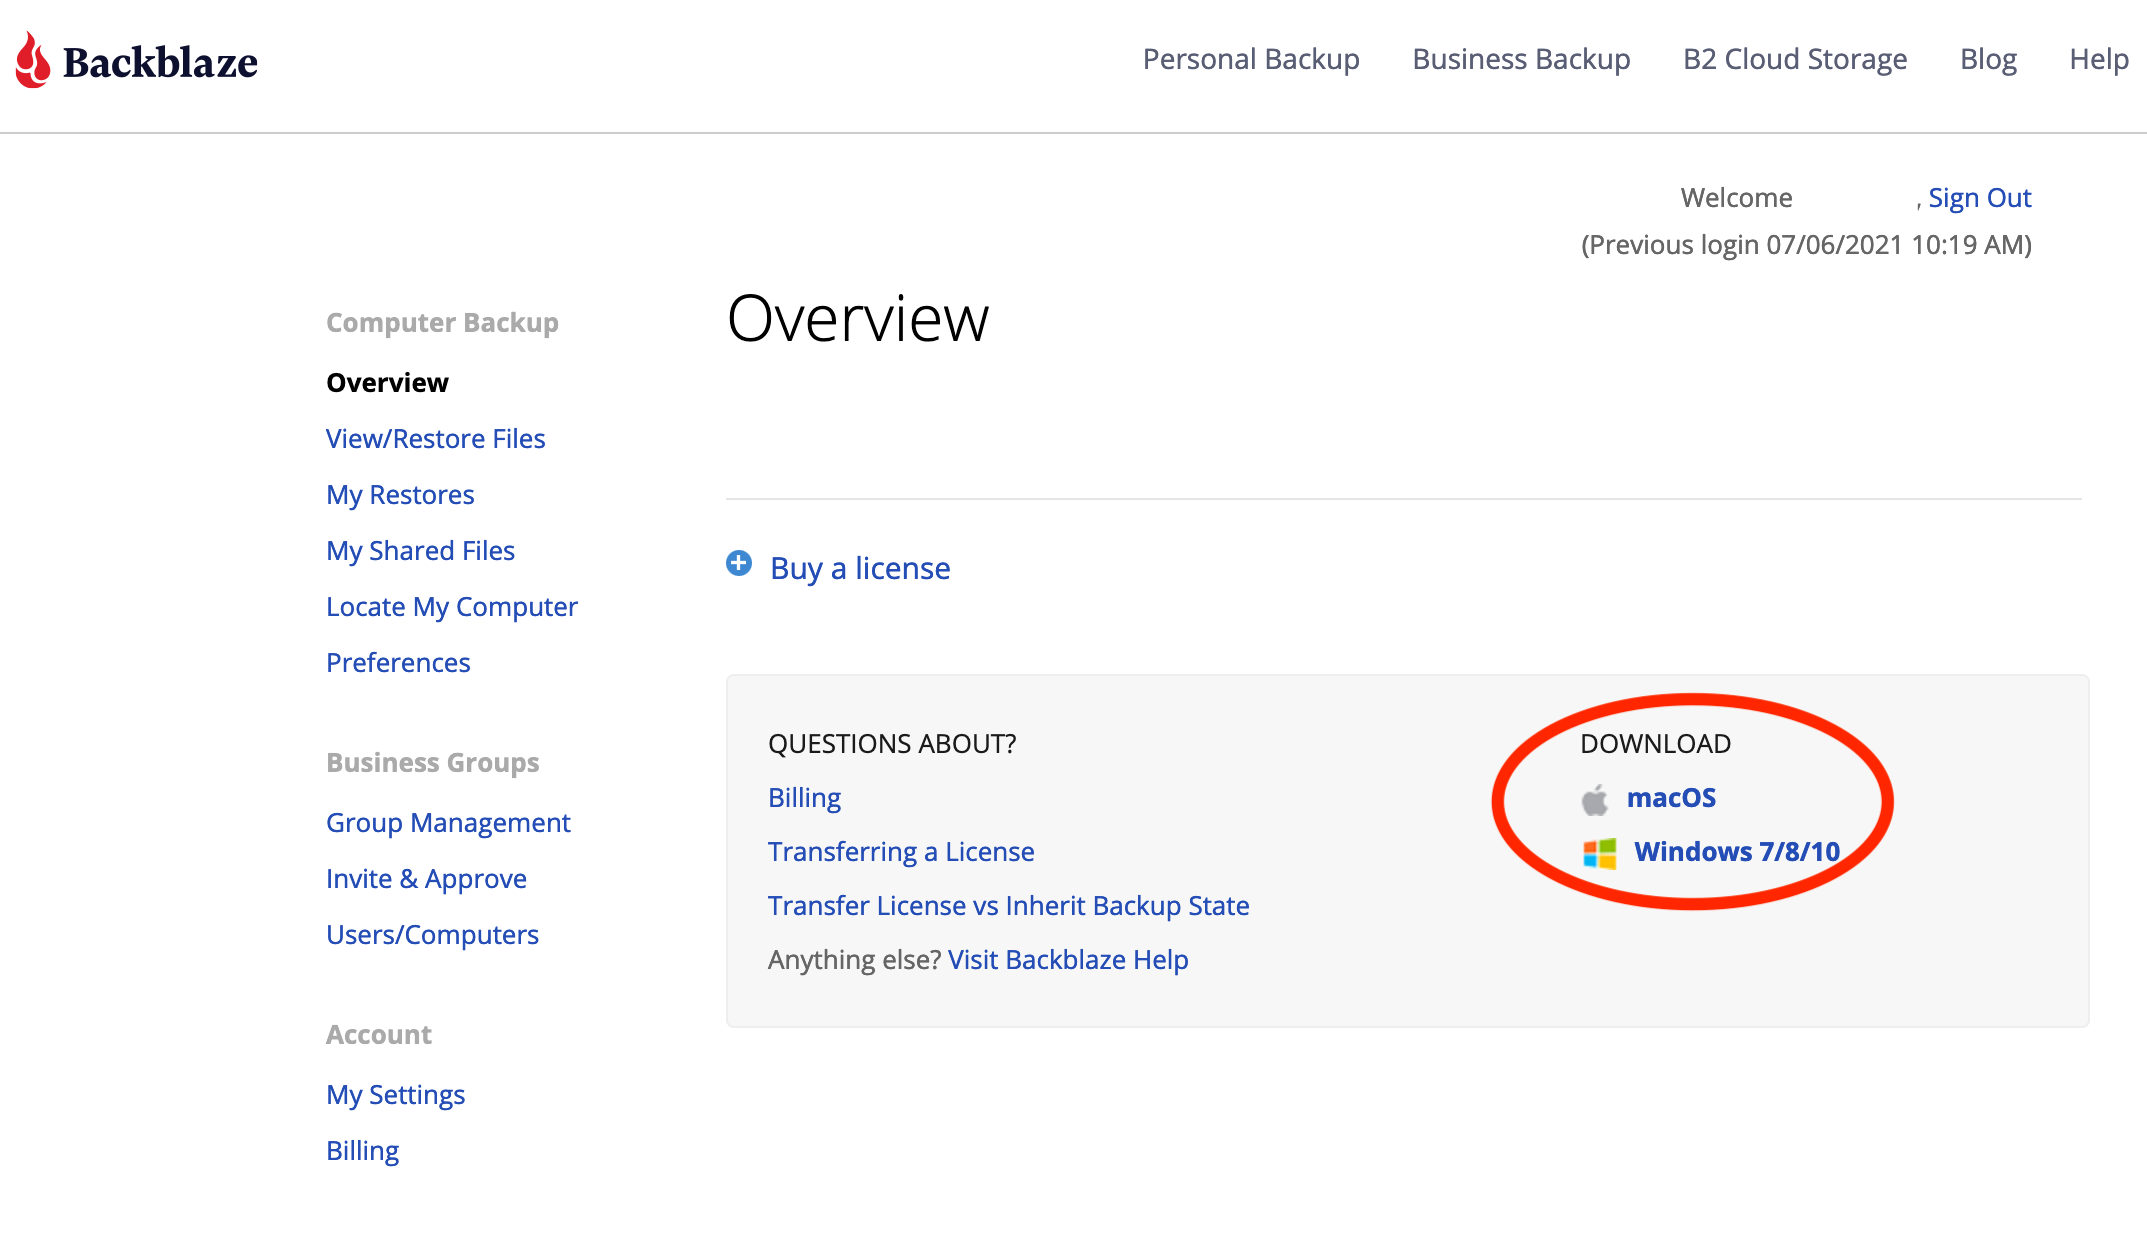Open My Shared Files
Screen dimensions: 2147x1260
(420, 551)
